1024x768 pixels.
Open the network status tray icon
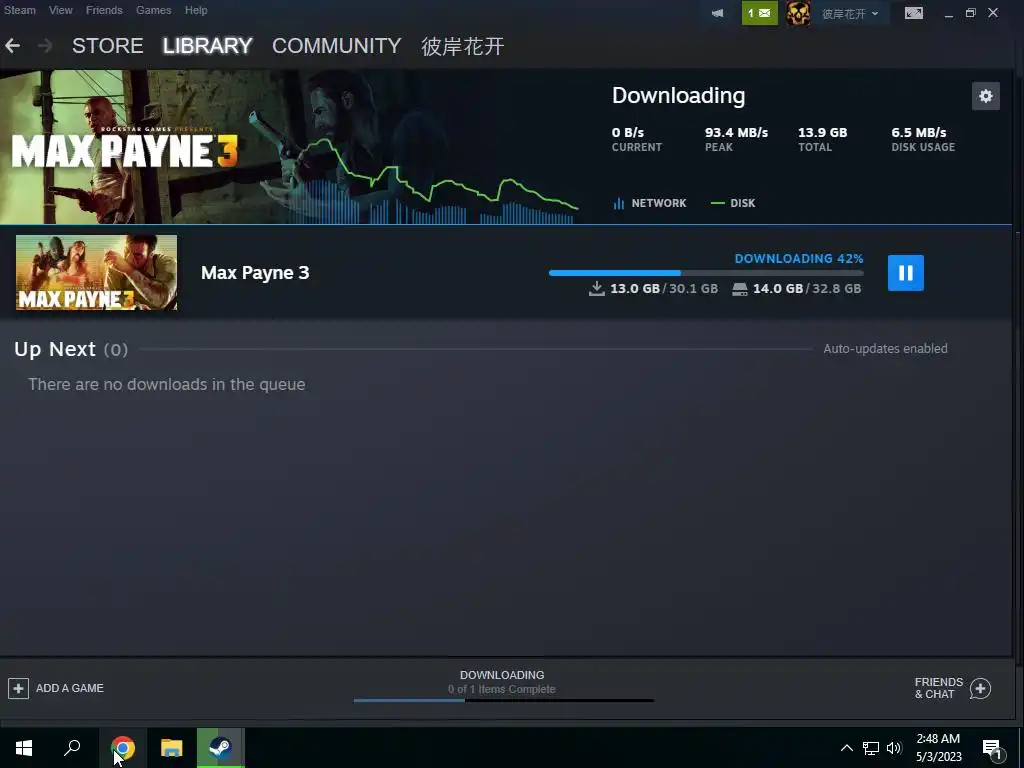pyautogui.click(x=871, y=748)
